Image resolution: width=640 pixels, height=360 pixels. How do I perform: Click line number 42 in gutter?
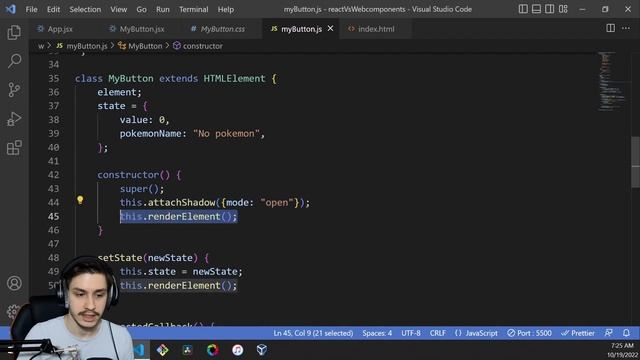point(53,175)
